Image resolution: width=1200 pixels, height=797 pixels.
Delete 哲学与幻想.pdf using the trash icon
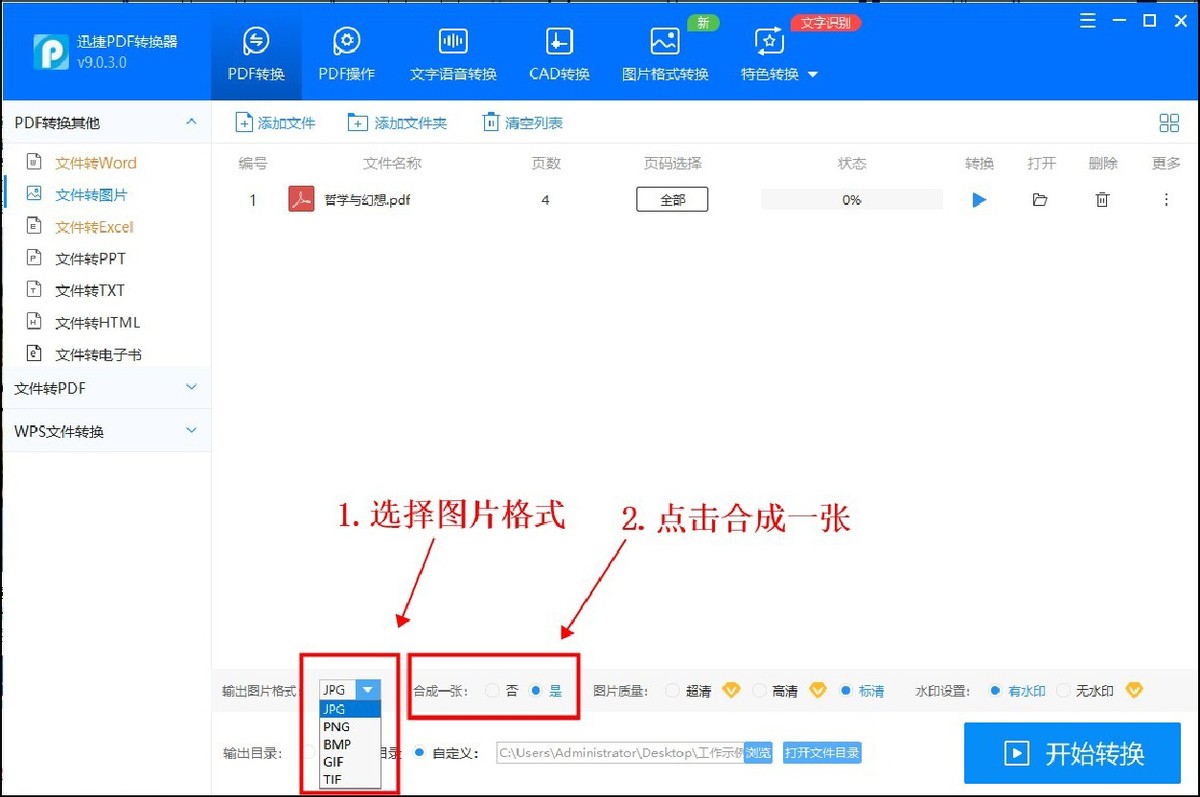coord(1102,199)
